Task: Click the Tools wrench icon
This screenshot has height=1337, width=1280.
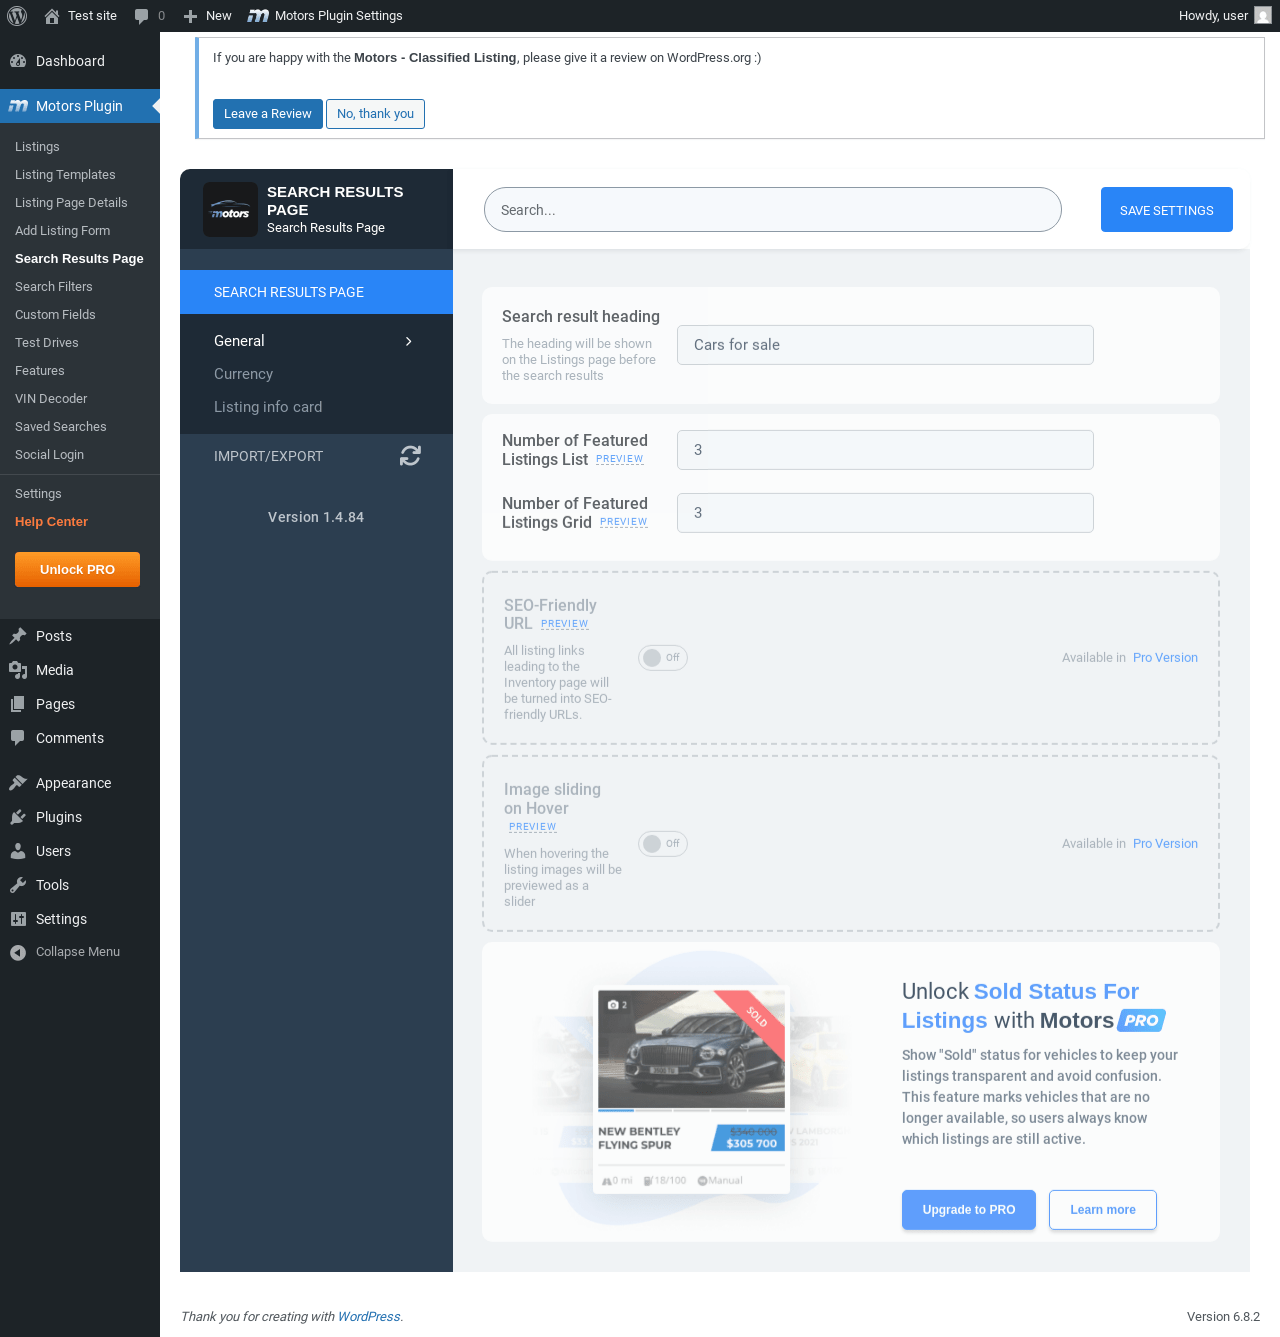Action: coord(18,885)
